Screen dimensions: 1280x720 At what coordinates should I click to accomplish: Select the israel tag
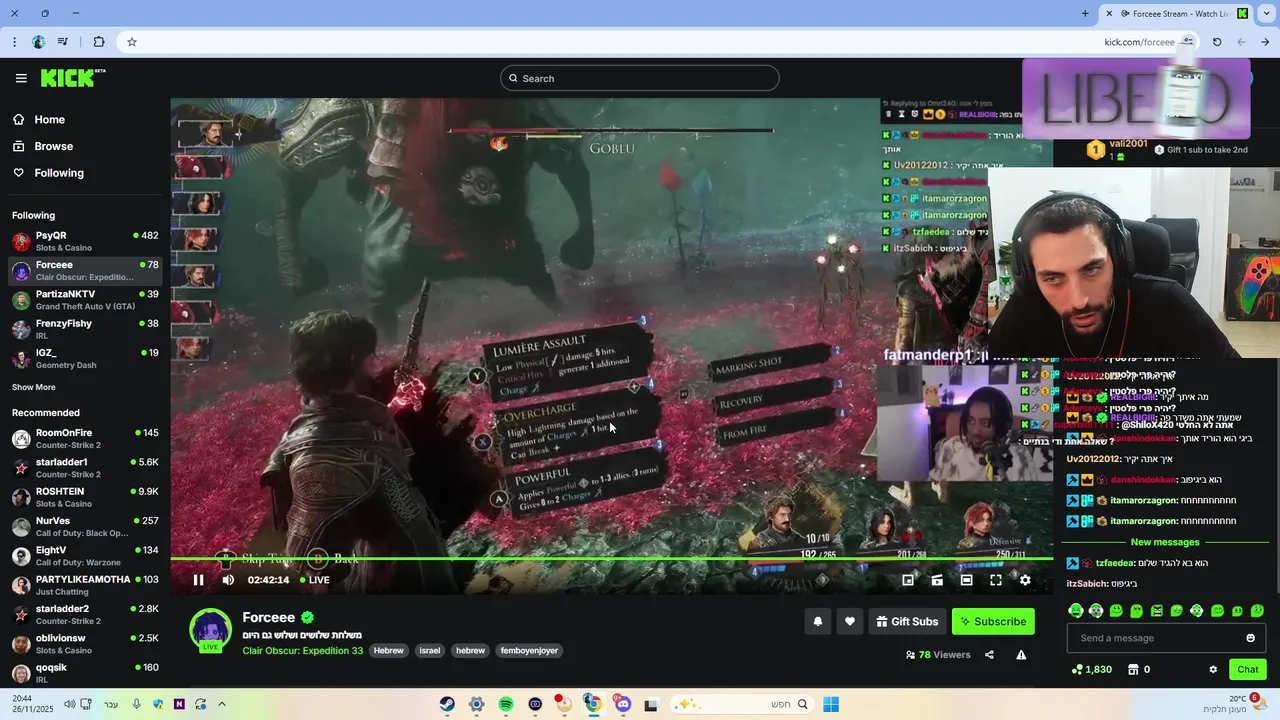[429, 650]
